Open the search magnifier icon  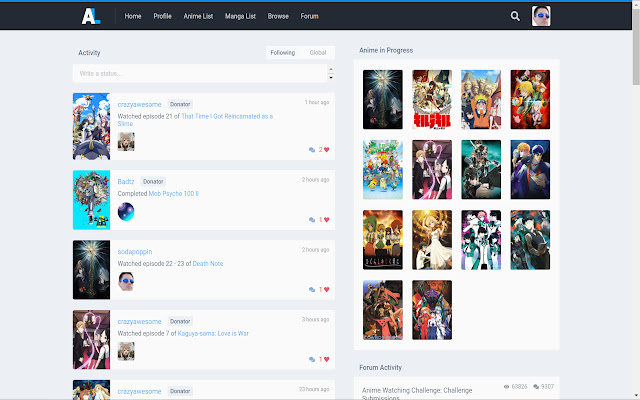pyautogui.click(x=515, y=16)
